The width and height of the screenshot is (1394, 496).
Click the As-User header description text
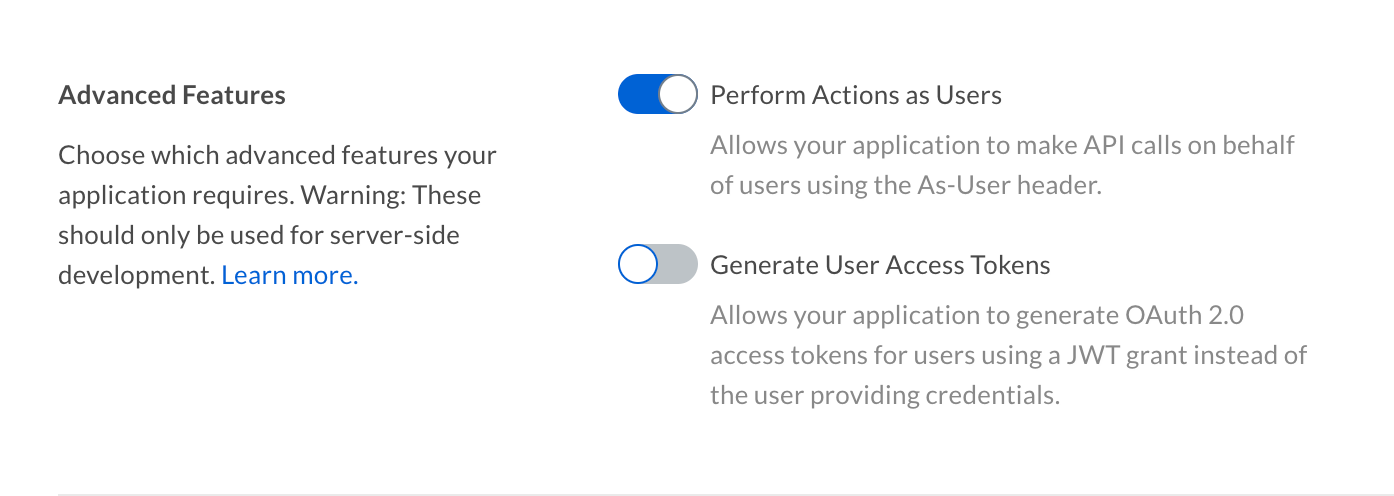click(x=1002, y=166)
